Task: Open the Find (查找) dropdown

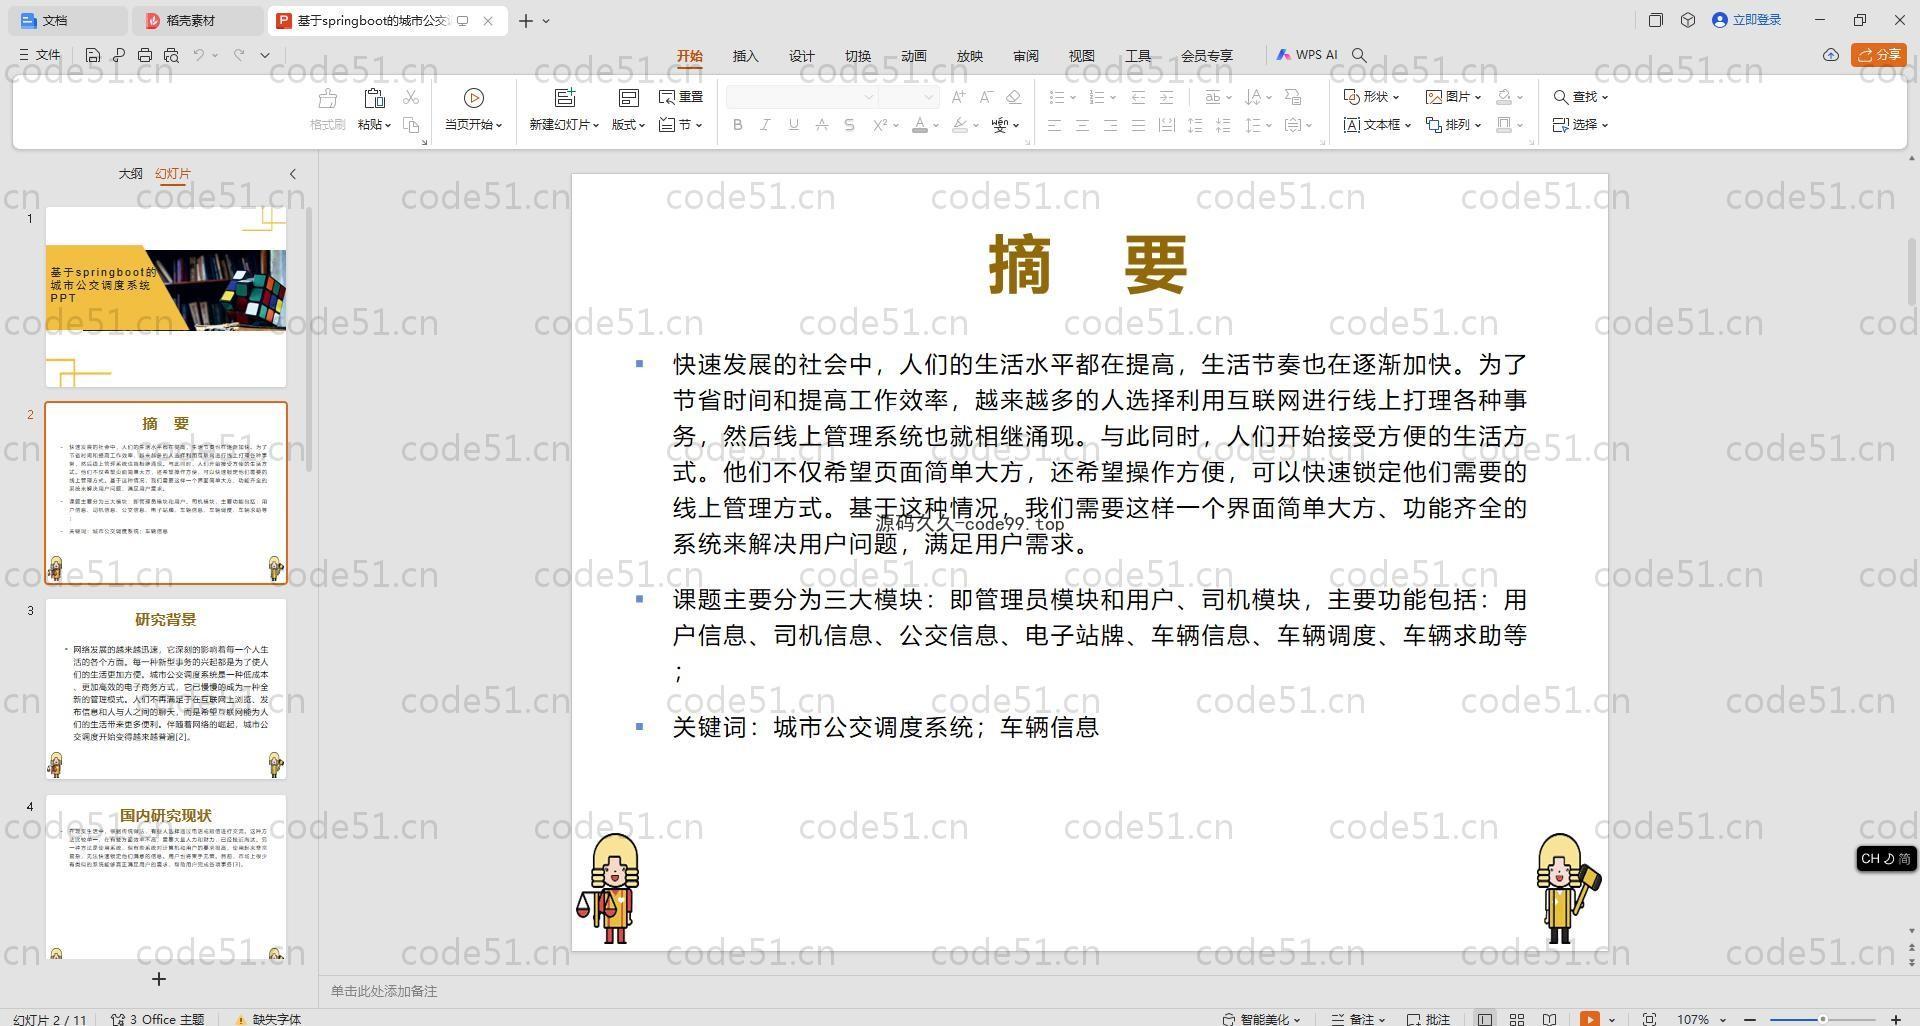Action: click(x=1580, y=97)
